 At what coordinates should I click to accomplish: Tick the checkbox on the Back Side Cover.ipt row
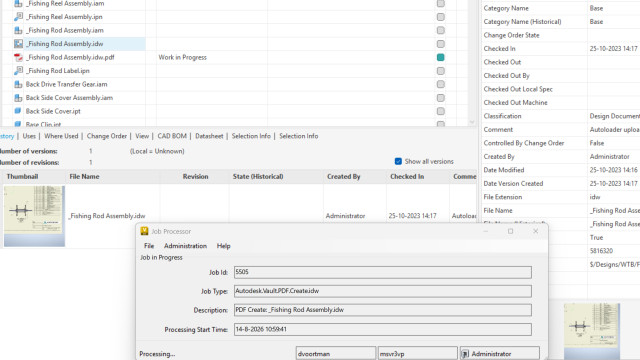coord(440,111)
